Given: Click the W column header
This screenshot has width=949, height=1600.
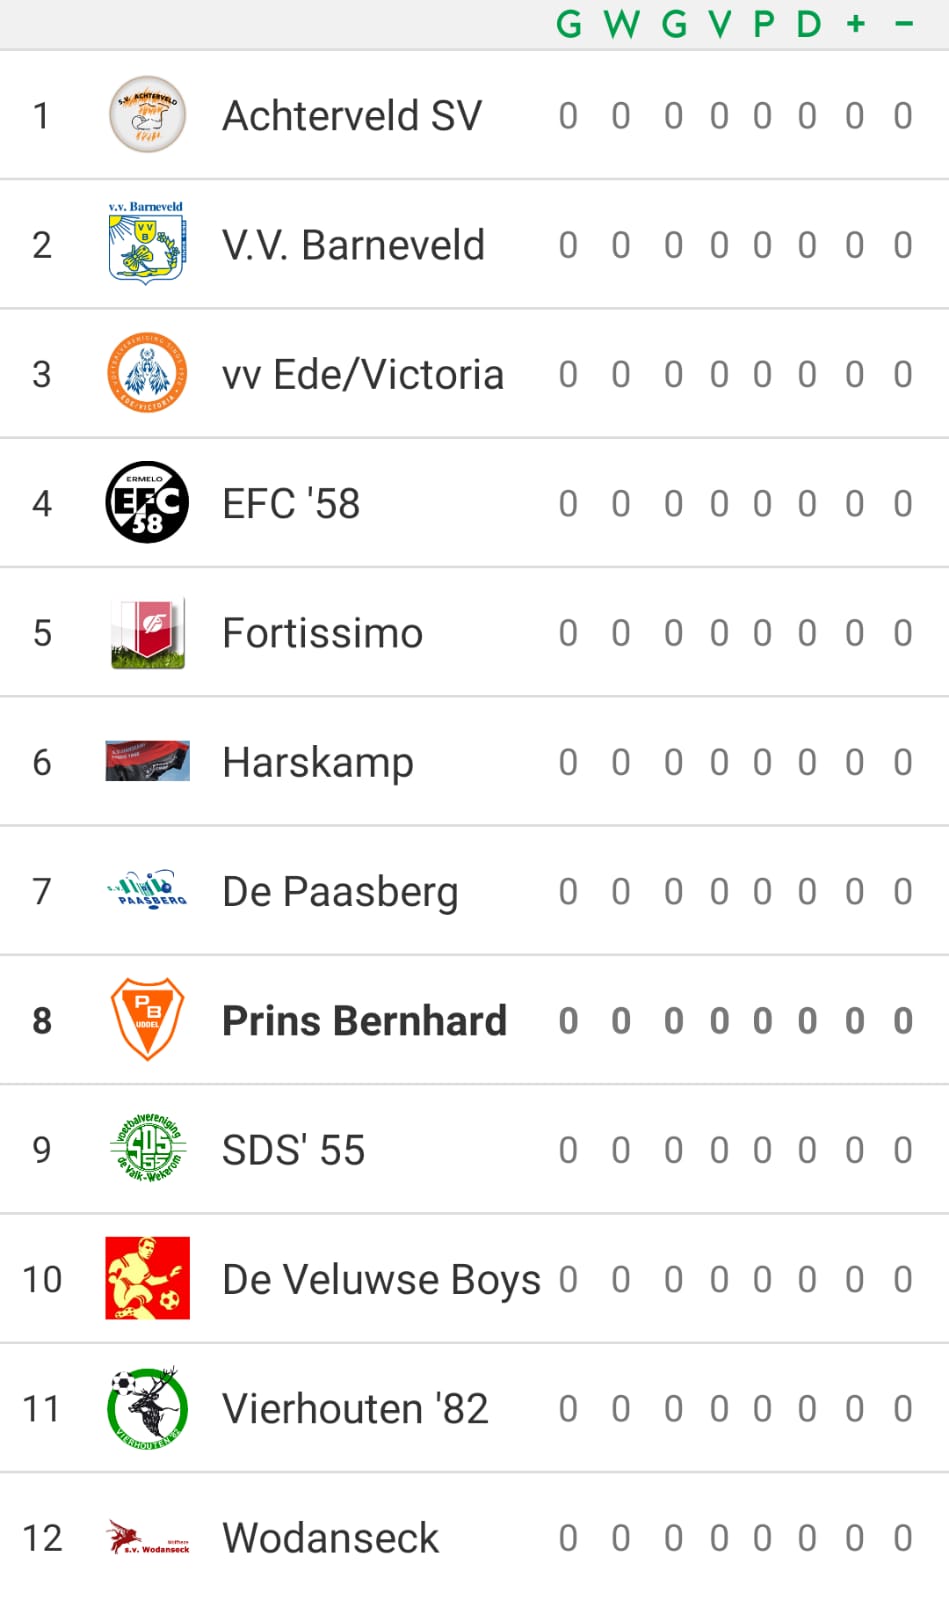Looking at the screenshot, I should click(621, 24).
